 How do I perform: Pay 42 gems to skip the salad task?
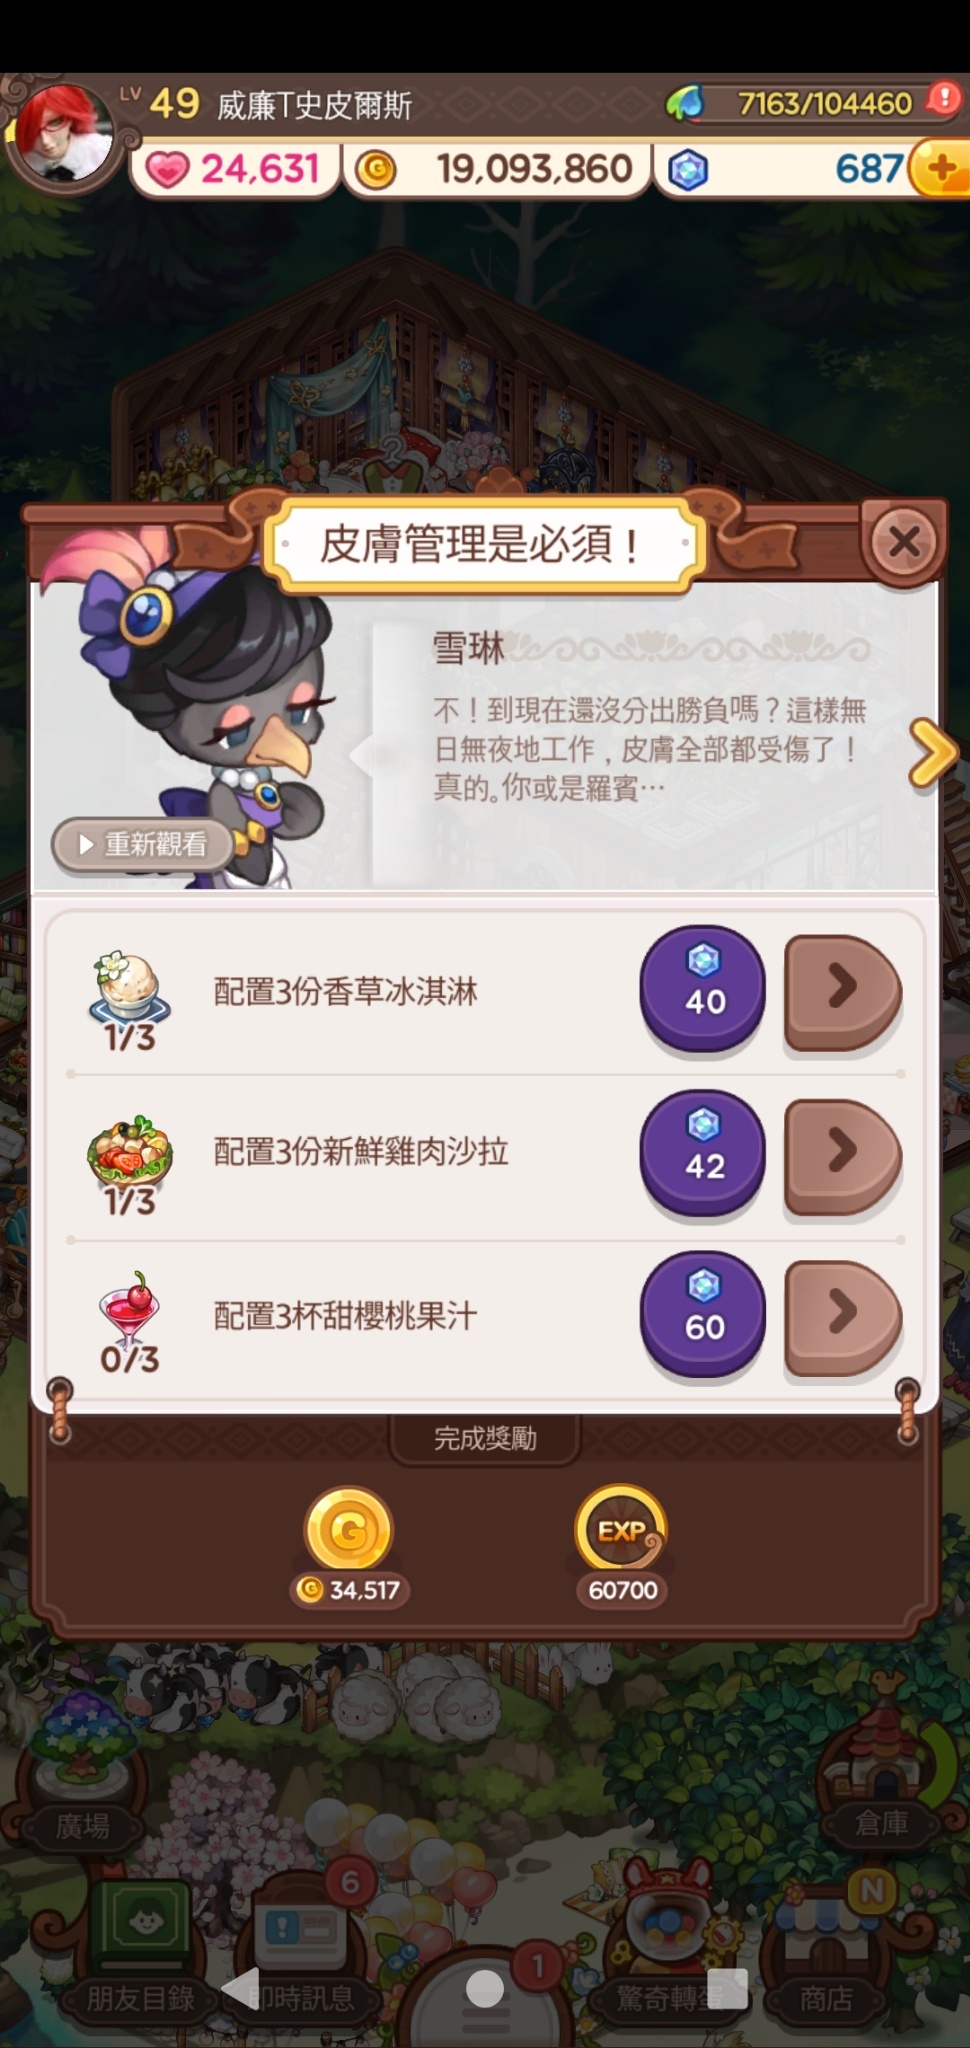(703, 1152)
